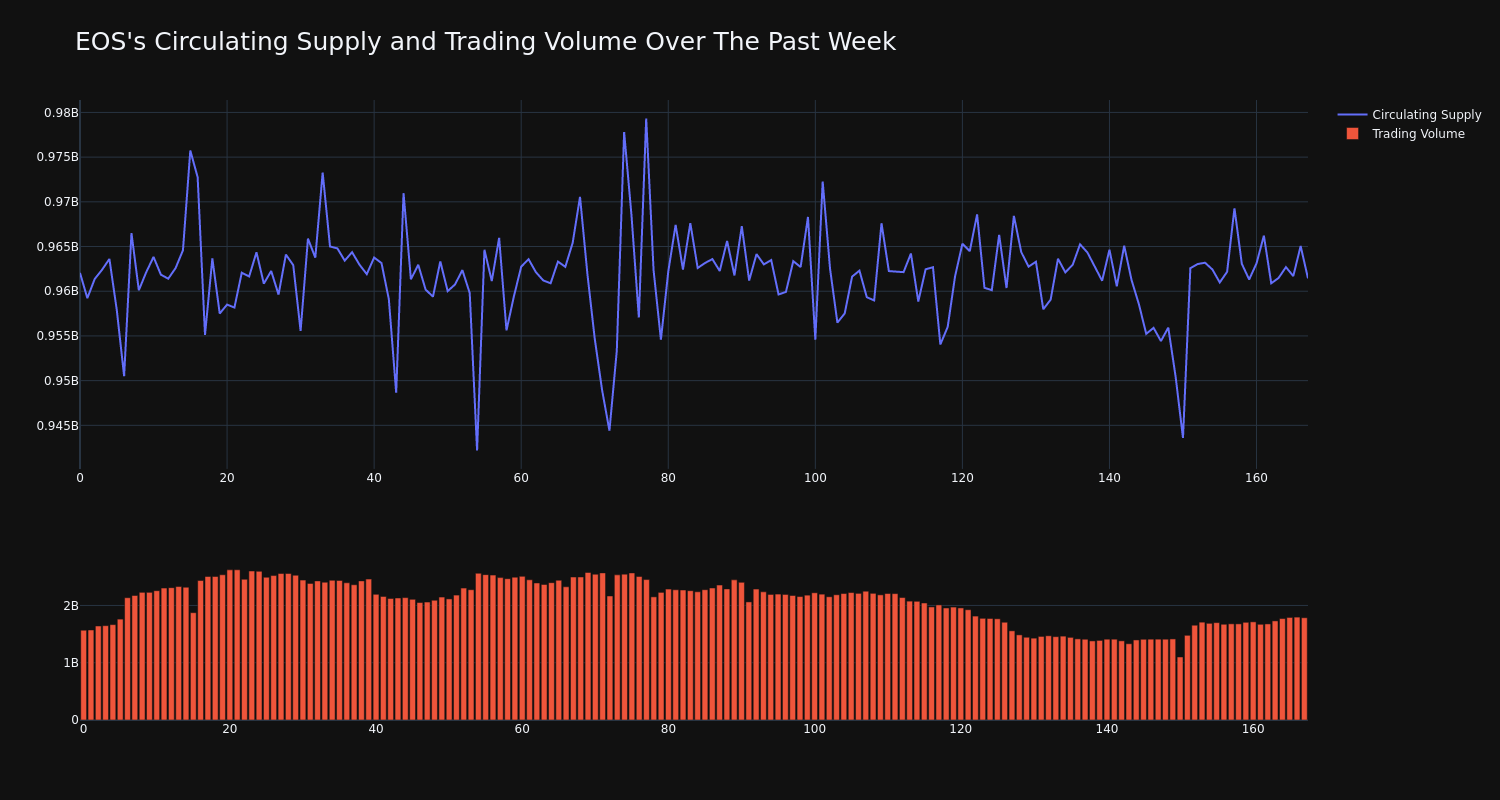The image size is (1500, 800).
Task: Click the 140 tick label under bar chart
Action: [x=1107, y=729]
